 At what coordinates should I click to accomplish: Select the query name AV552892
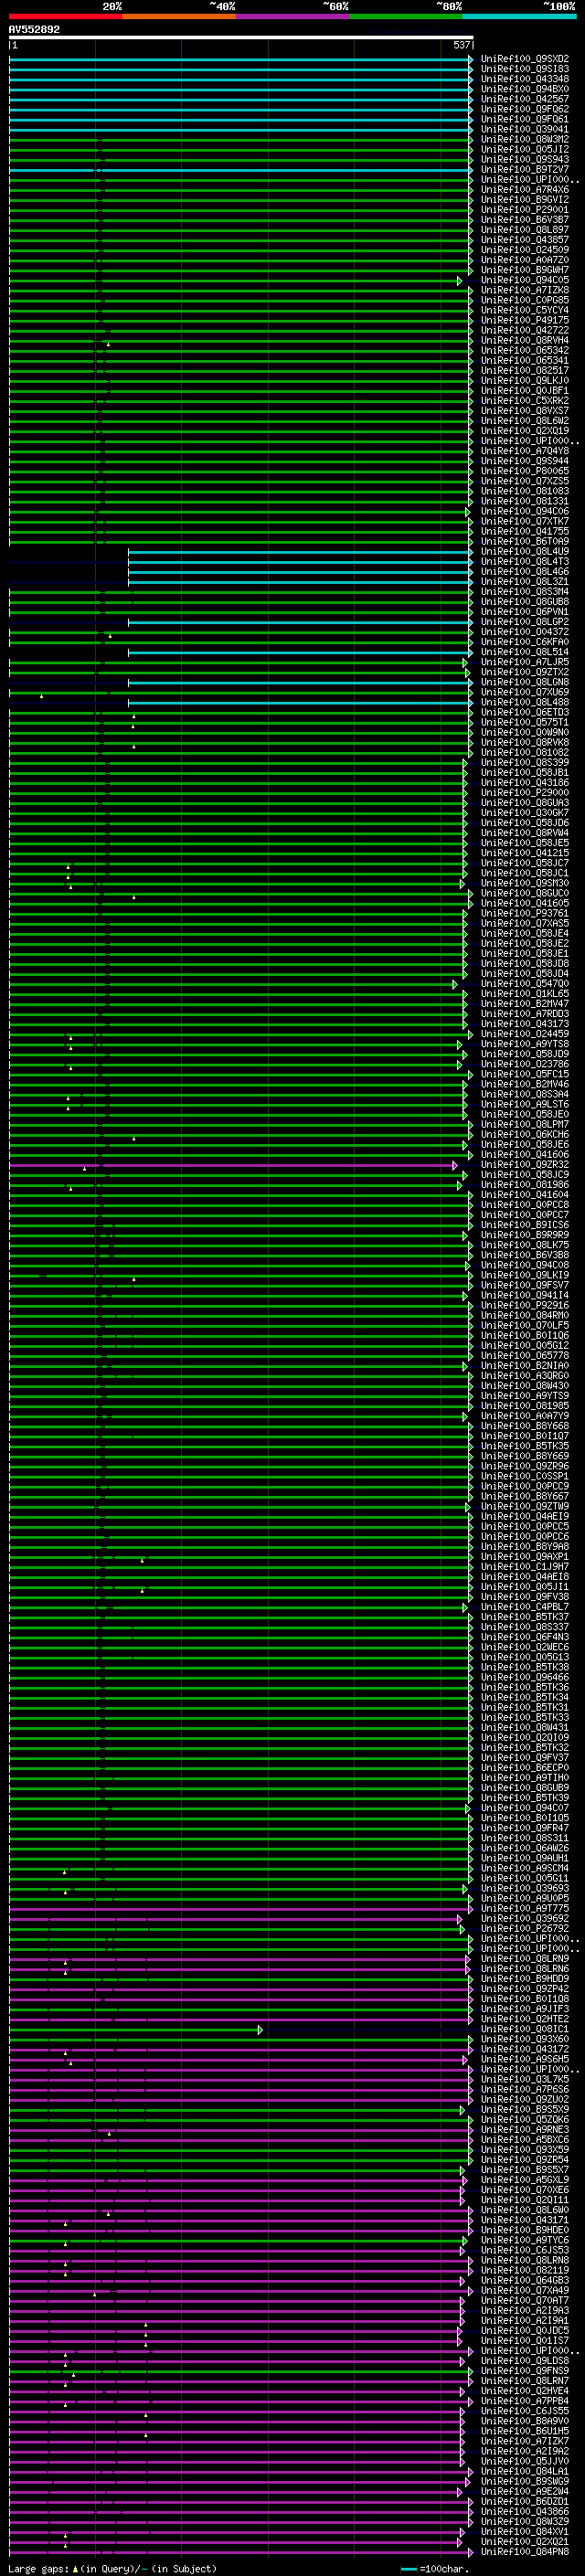pyautogui.click(x=34, y=30)
